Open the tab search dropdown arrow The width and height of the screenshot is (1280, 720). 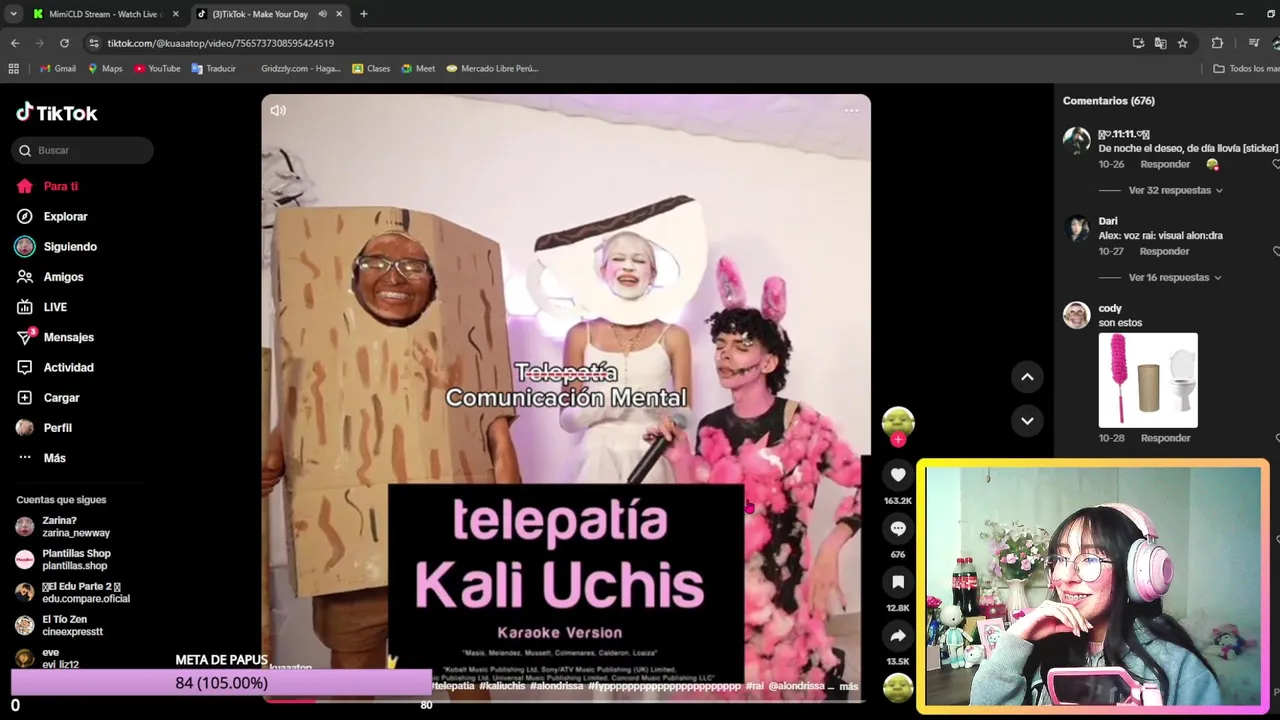click(13, 14)
